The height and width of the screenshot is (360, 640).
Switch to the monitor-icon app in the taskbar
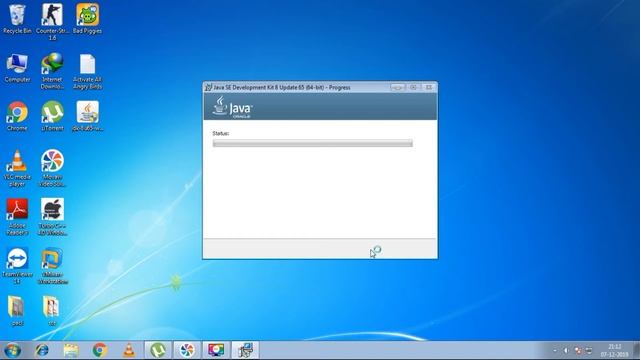pyautogui.click(x=216, y=350)
